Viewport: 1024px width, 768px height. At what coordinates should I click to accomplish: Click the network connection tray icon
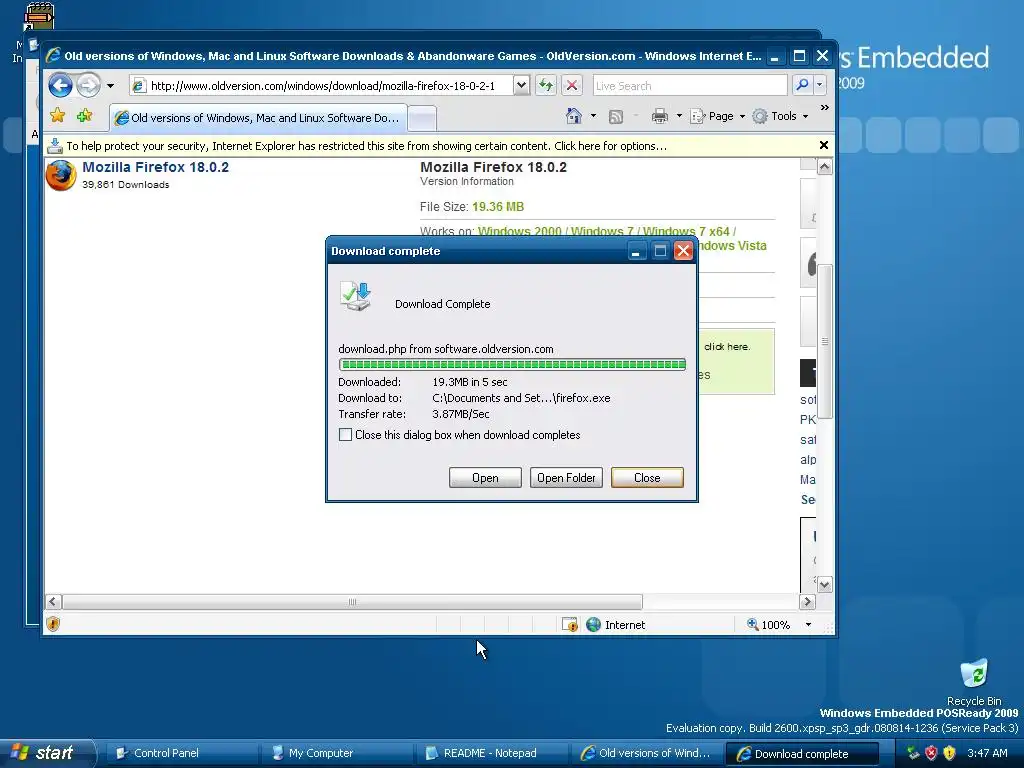click(x=913, y=753)
